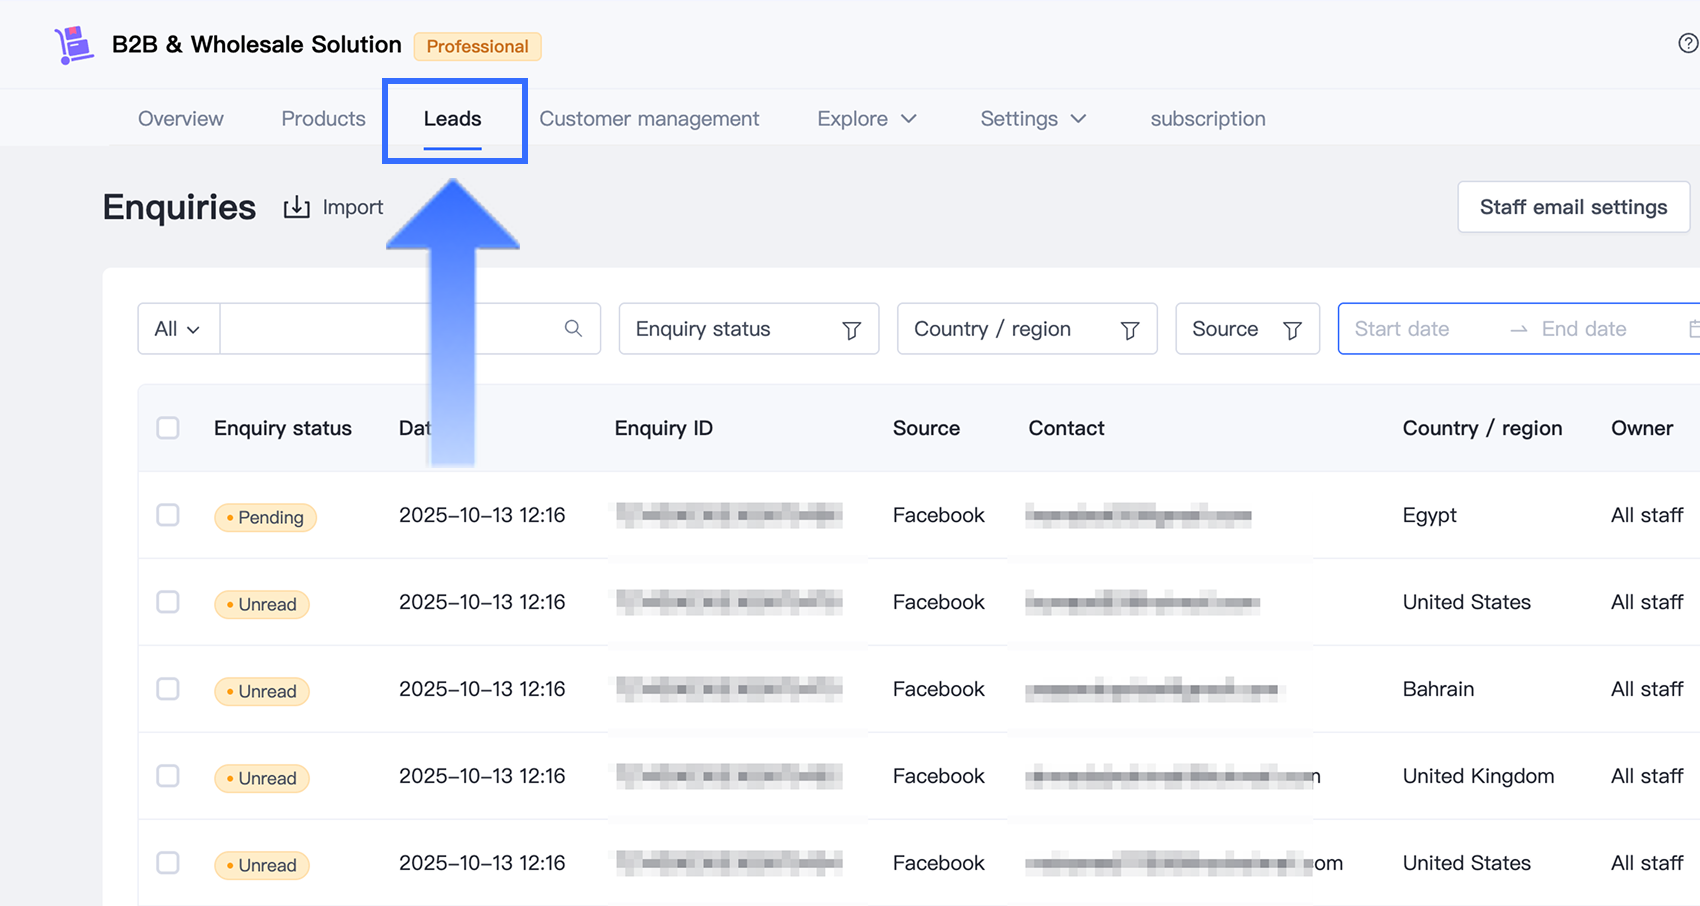Click the calendar icon in date range
Image resolution: width=1700 pixels, height=906 pixels.
1693,329
